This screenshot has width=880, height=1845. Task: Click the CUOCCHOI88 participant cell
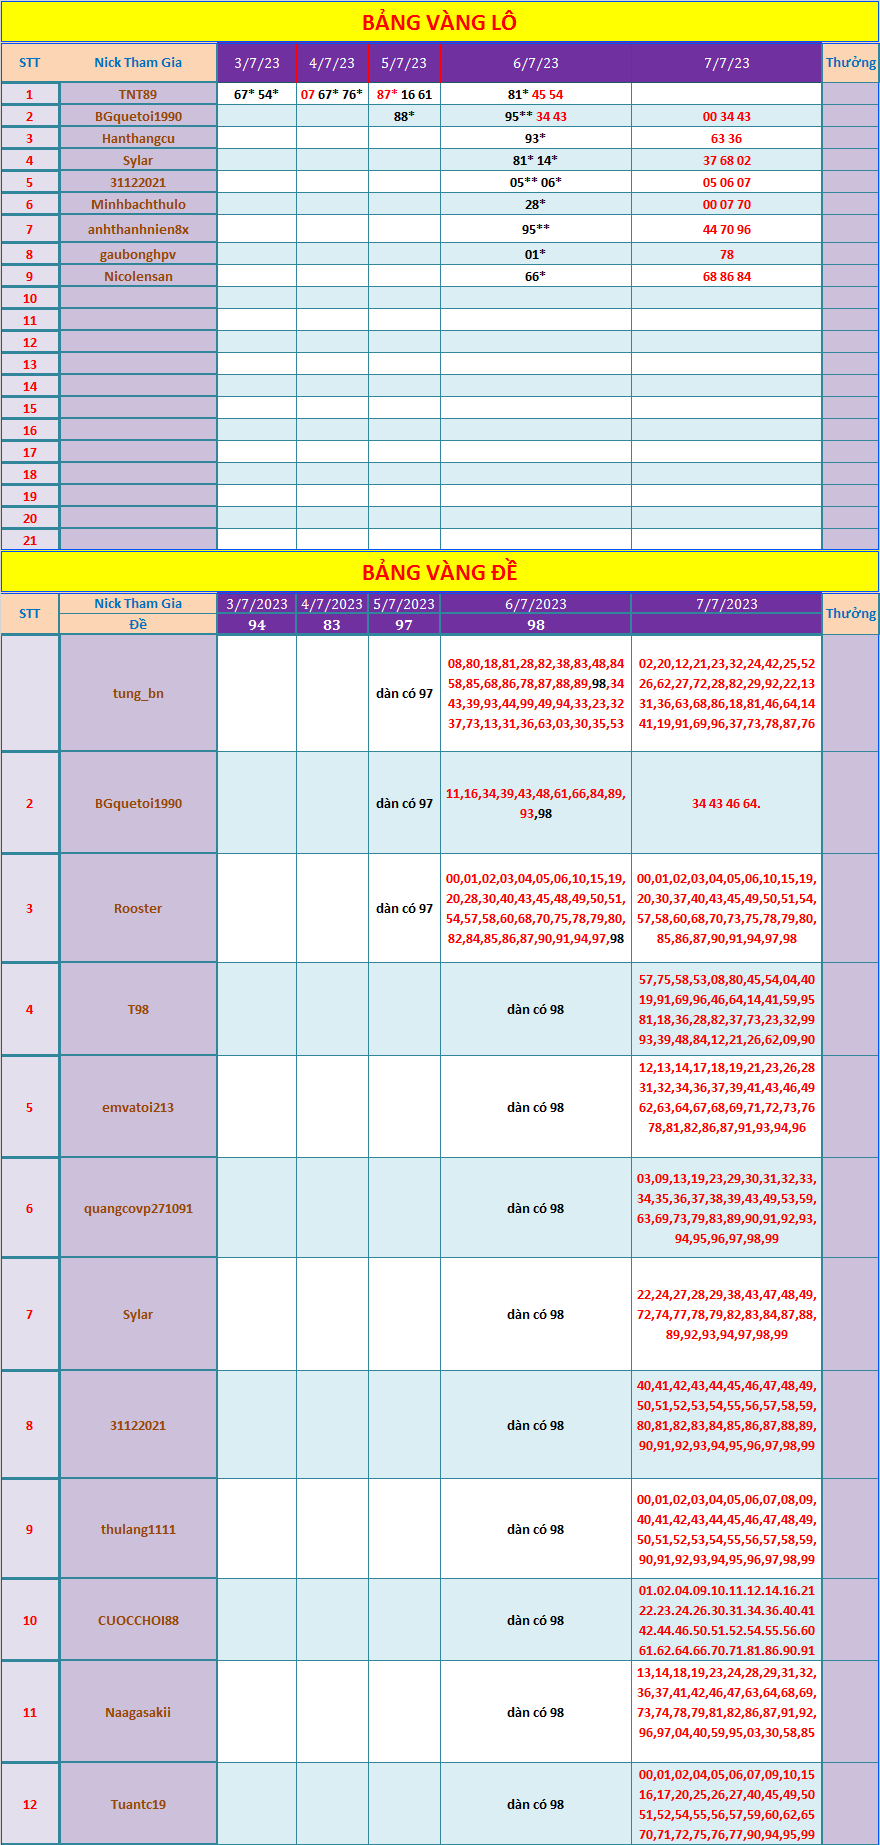(138, 1620)
